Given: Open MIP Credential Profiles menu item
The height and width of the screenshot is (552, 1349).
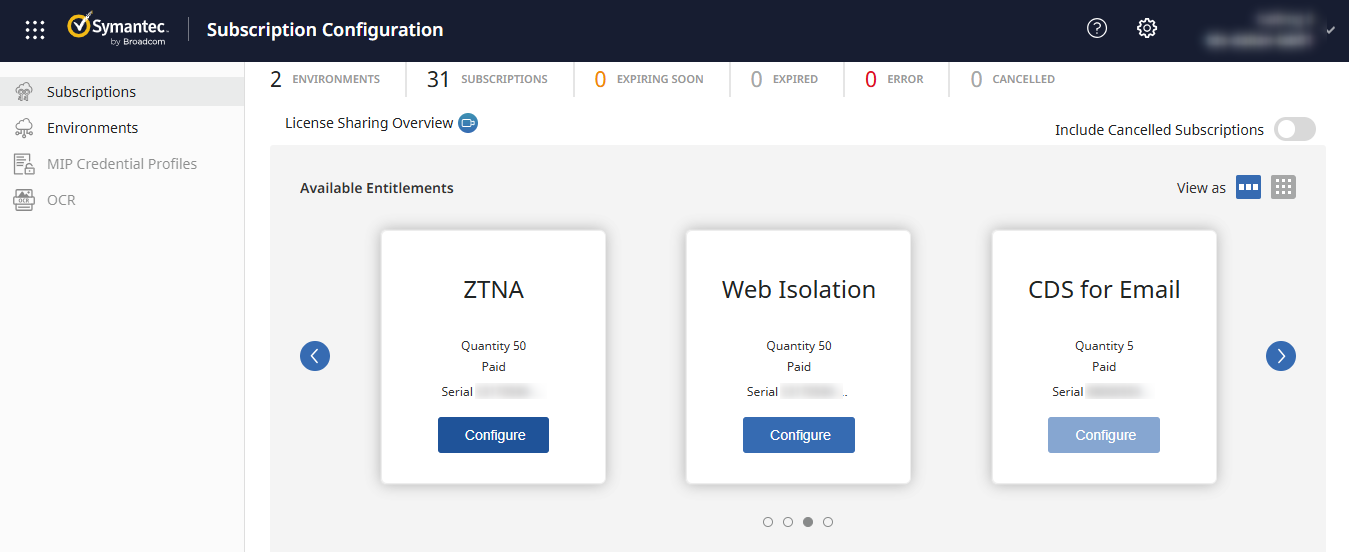Looking at the screenshot, I should coord(122,164).
